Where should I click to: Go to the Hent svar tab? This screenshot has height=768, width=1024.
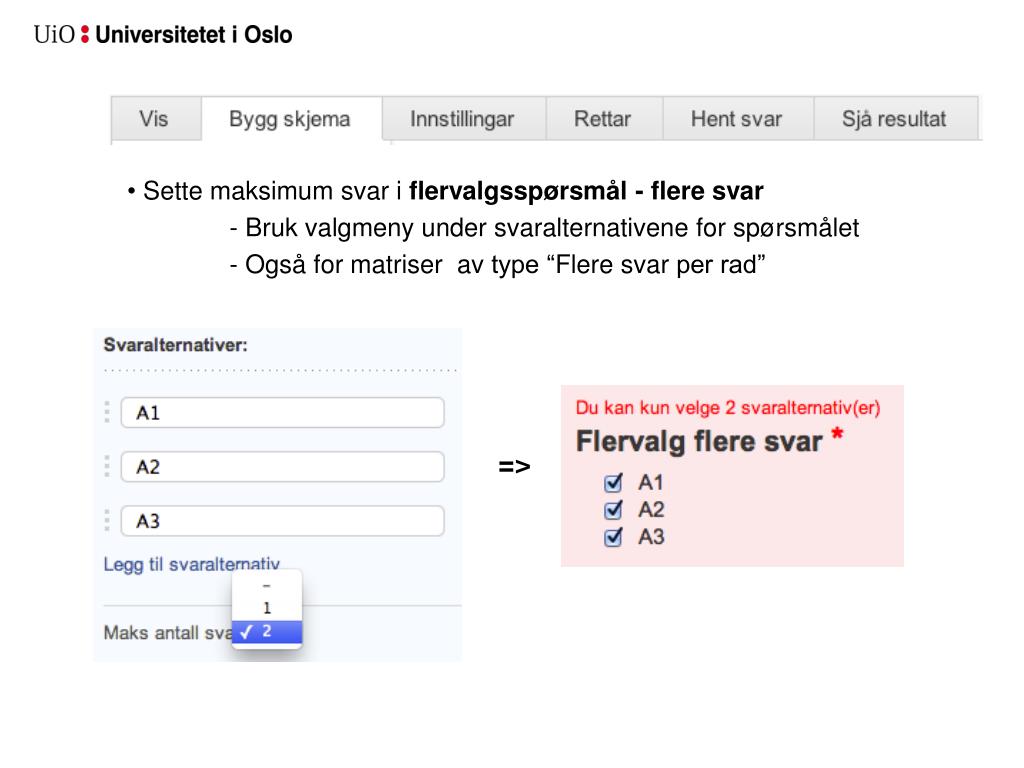point(737,119)
